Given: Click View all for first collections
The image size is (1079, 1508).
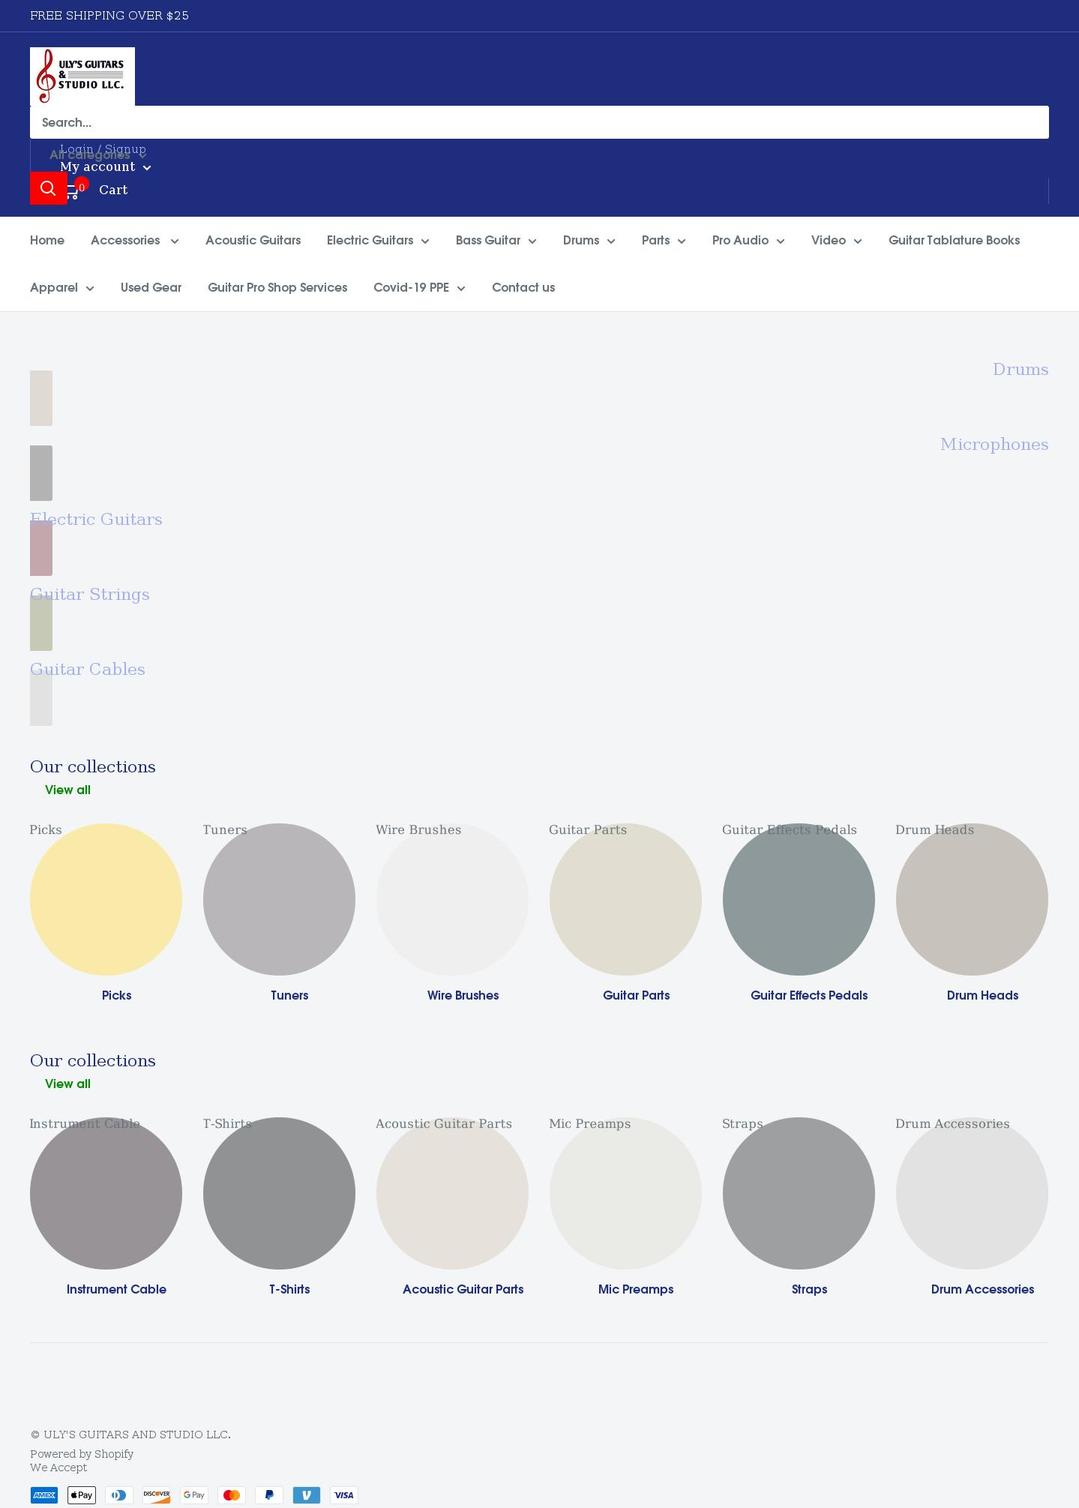Looking at the screenshot, I should pos(67,790).
